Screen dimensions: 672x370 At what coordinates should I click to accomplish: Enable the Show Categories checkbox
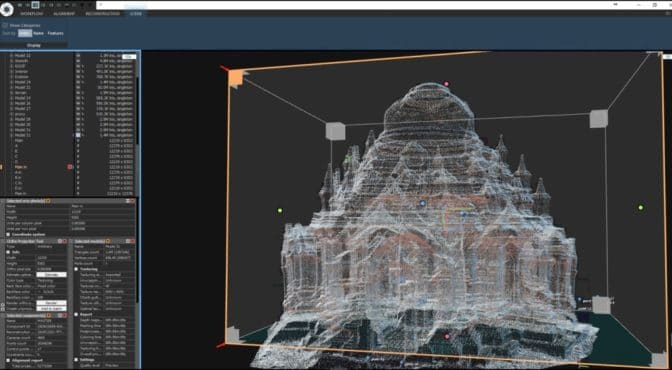tap(5, 25)
